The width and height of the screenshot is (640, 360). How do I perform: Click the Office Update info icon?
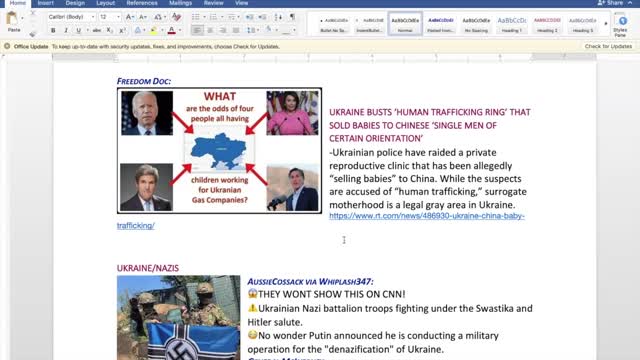point(7,47)
